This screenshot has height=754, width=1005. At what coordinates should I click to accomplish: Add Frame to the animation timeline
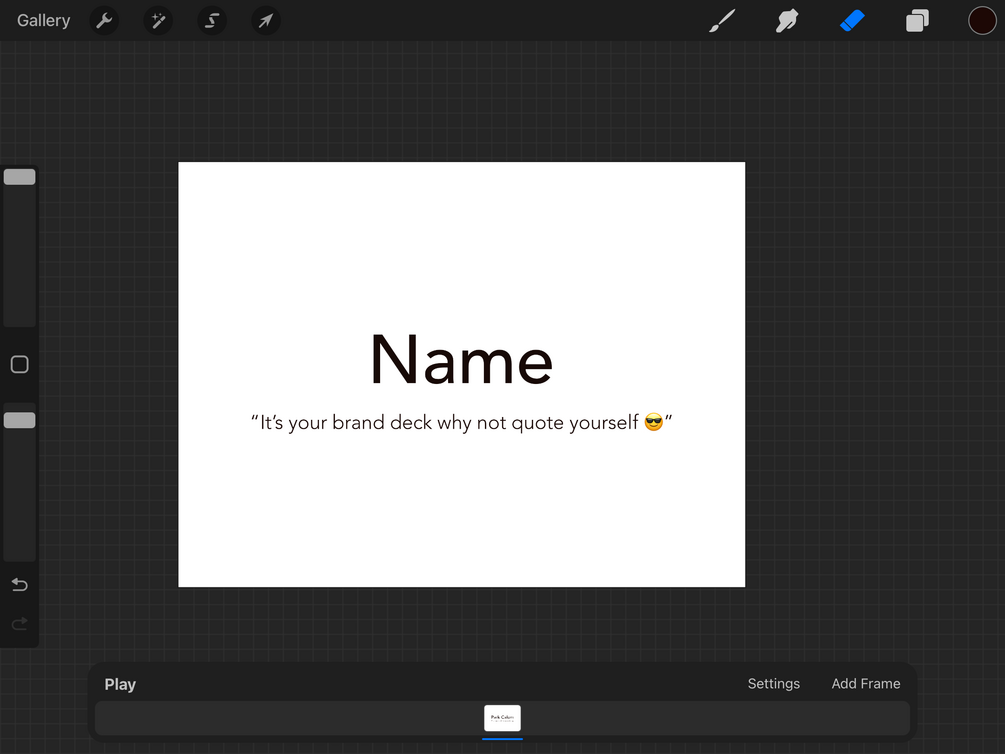(x=865, y=684)
